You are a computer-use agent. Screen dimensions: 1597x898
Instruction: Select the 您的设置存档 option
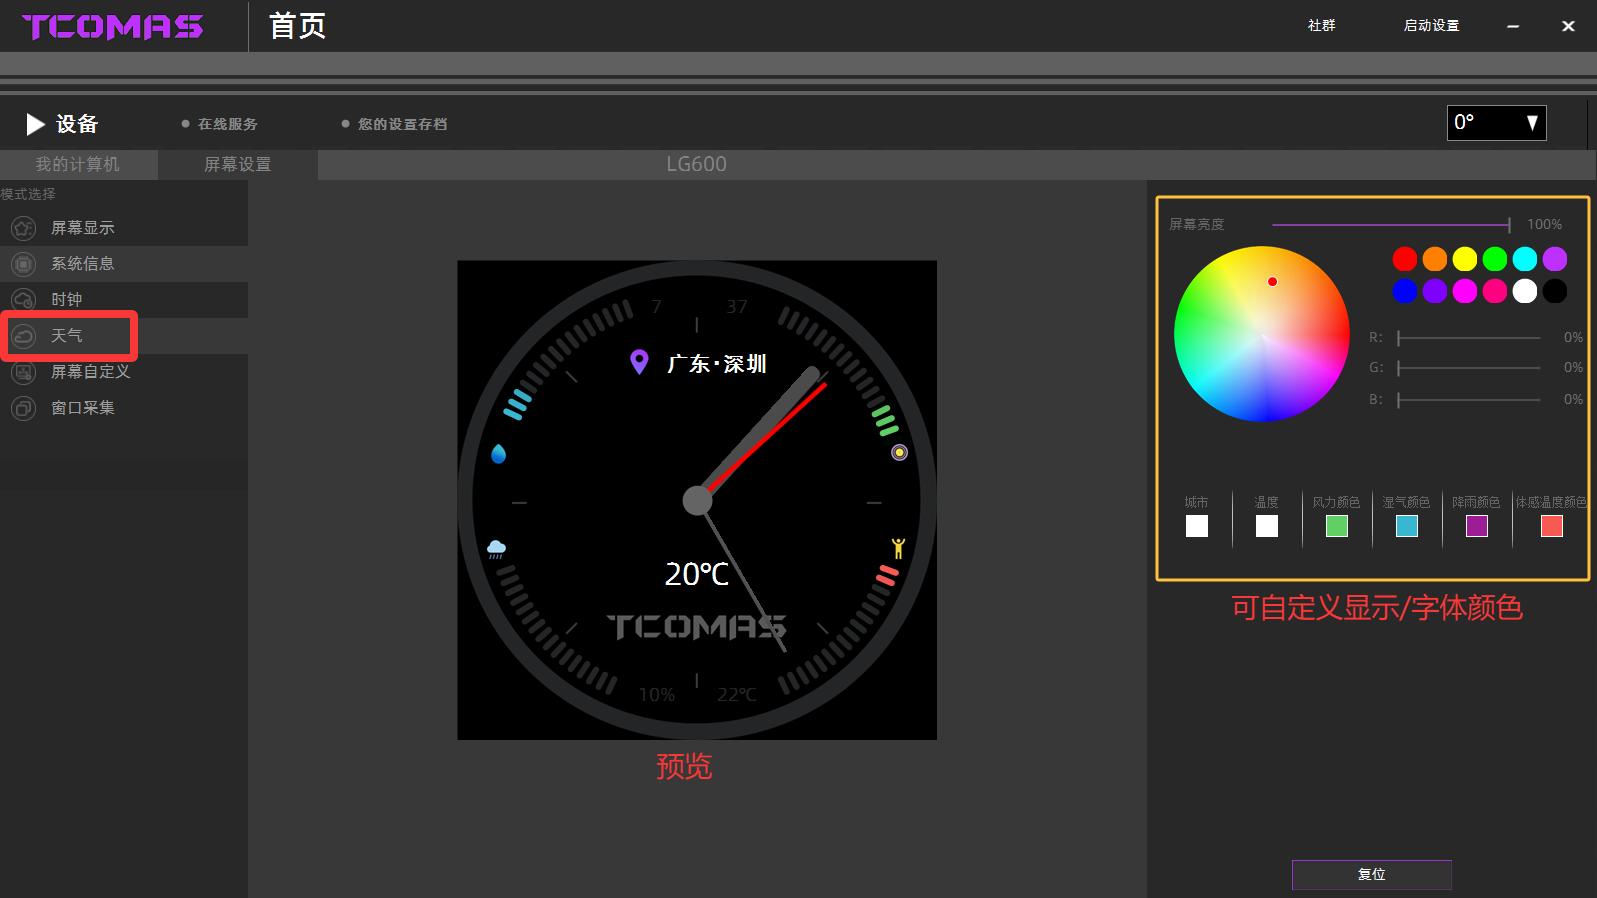tap(402, 124)
